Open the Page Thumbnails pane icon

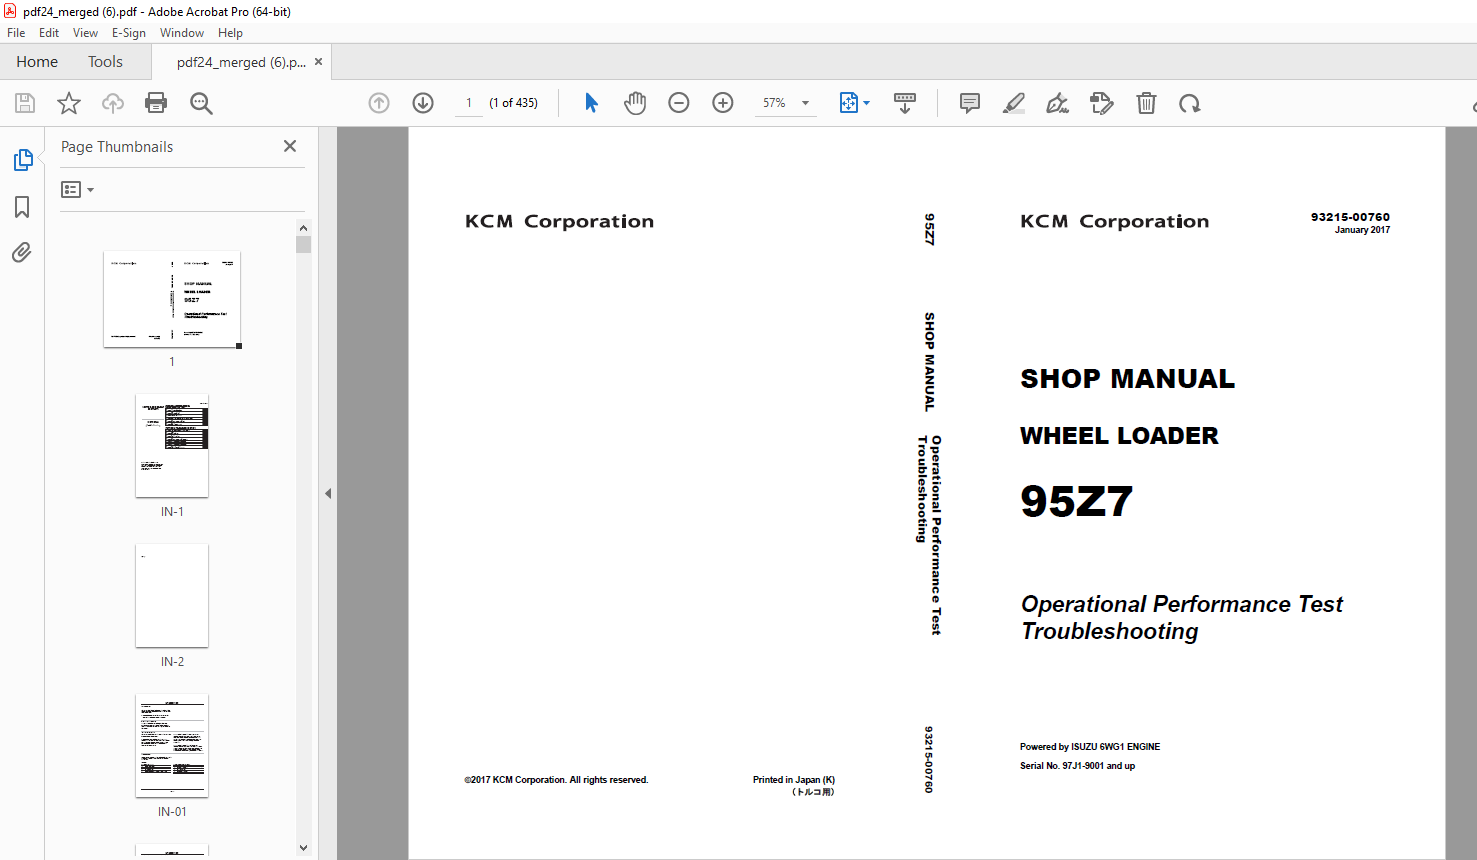[x=22, y=160]
